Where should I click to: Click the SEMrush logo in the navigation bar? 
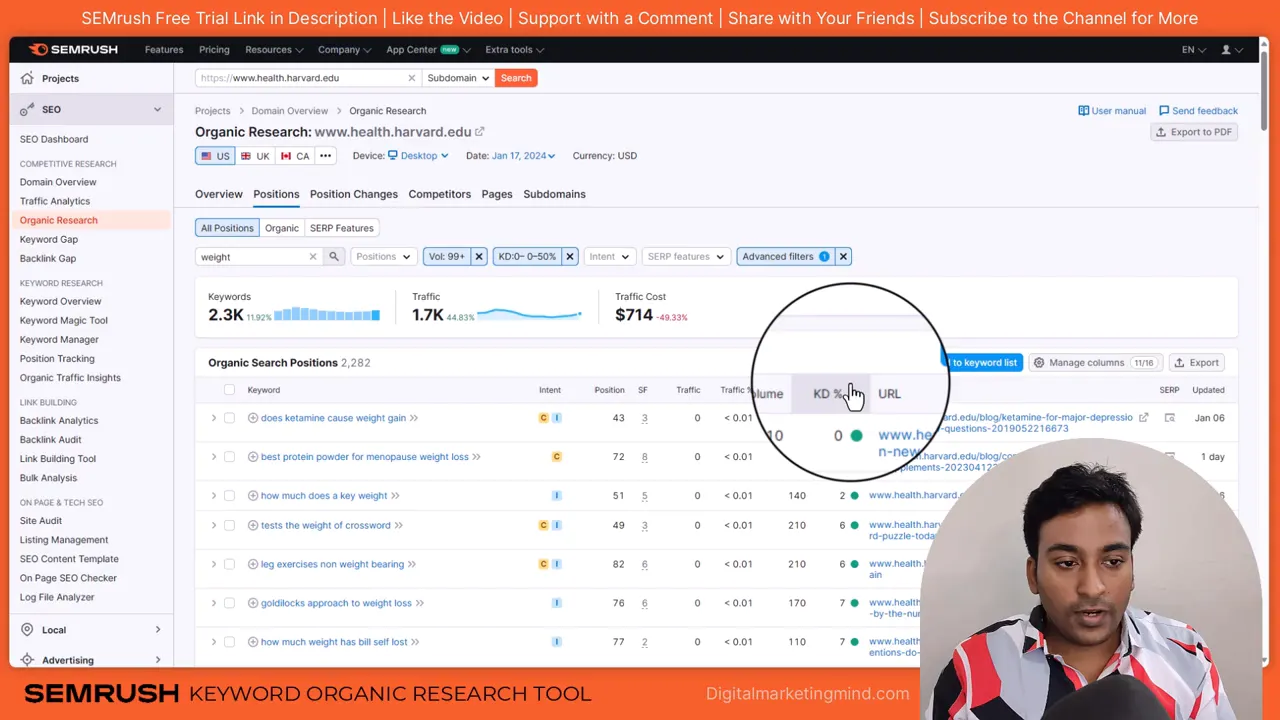72,49
